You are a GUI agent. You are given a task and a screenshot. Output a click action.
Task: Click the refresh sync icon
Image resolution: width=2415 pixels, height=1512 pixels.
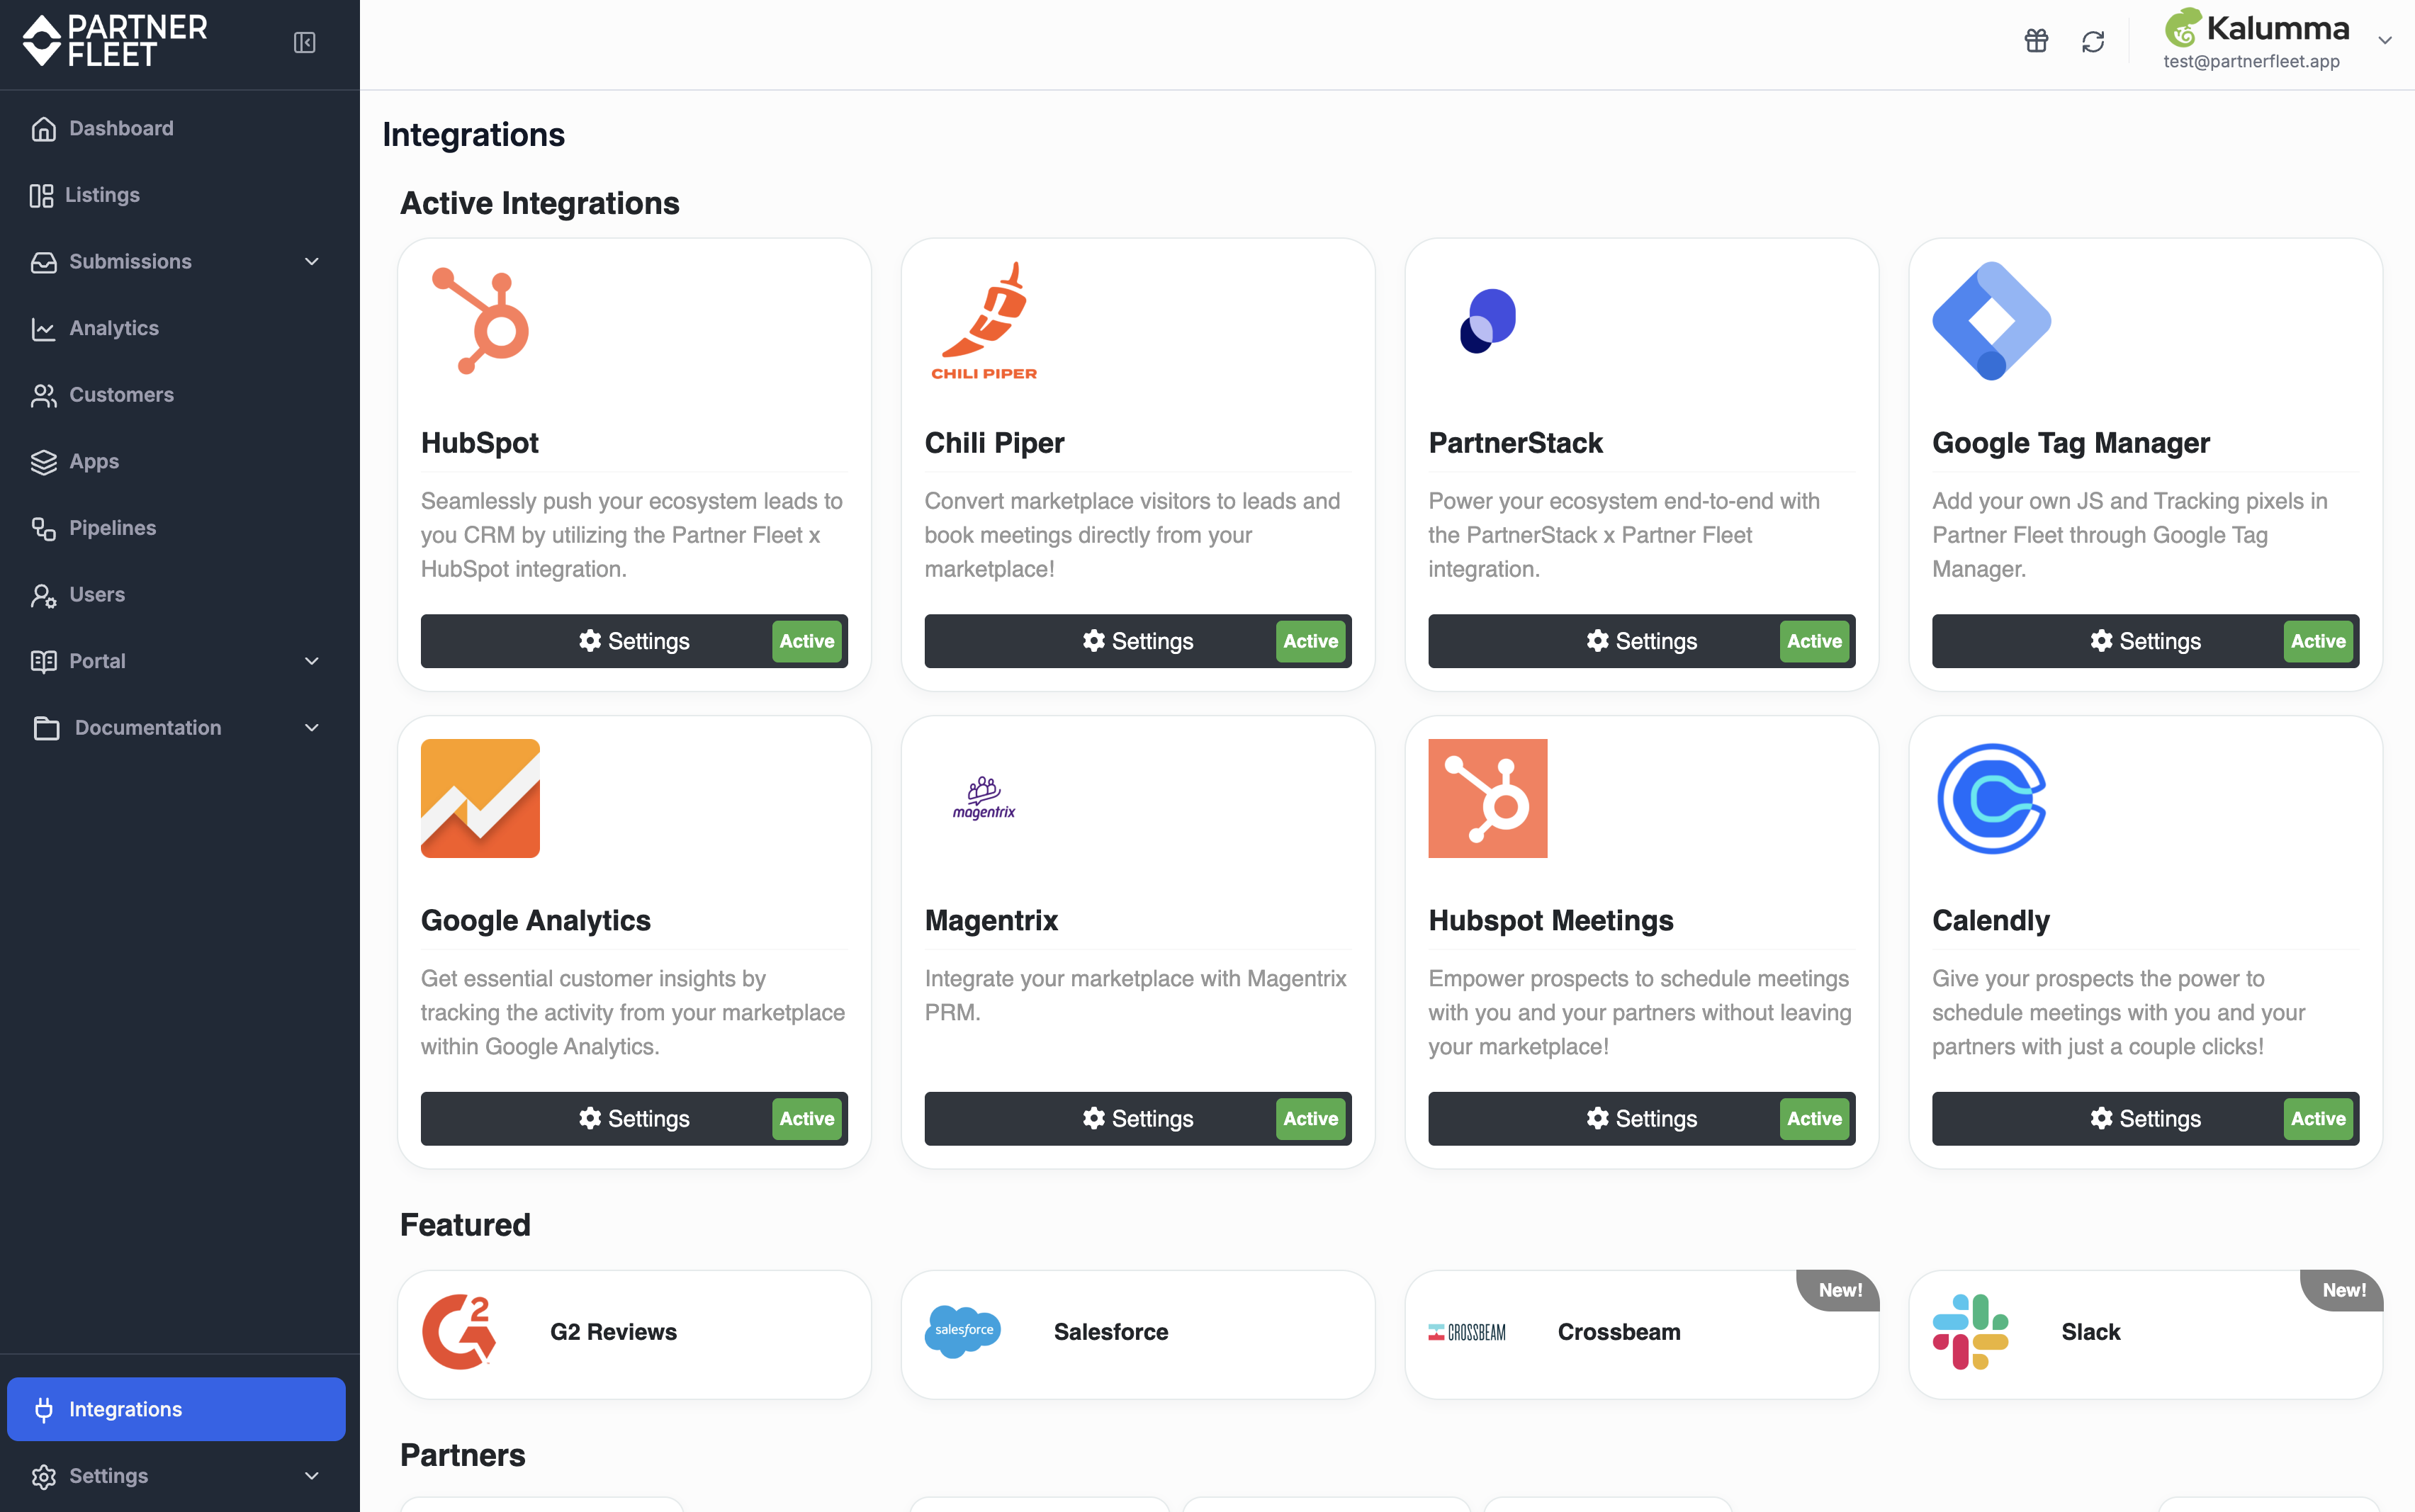pyautogui.click(x=2093, y=41)
